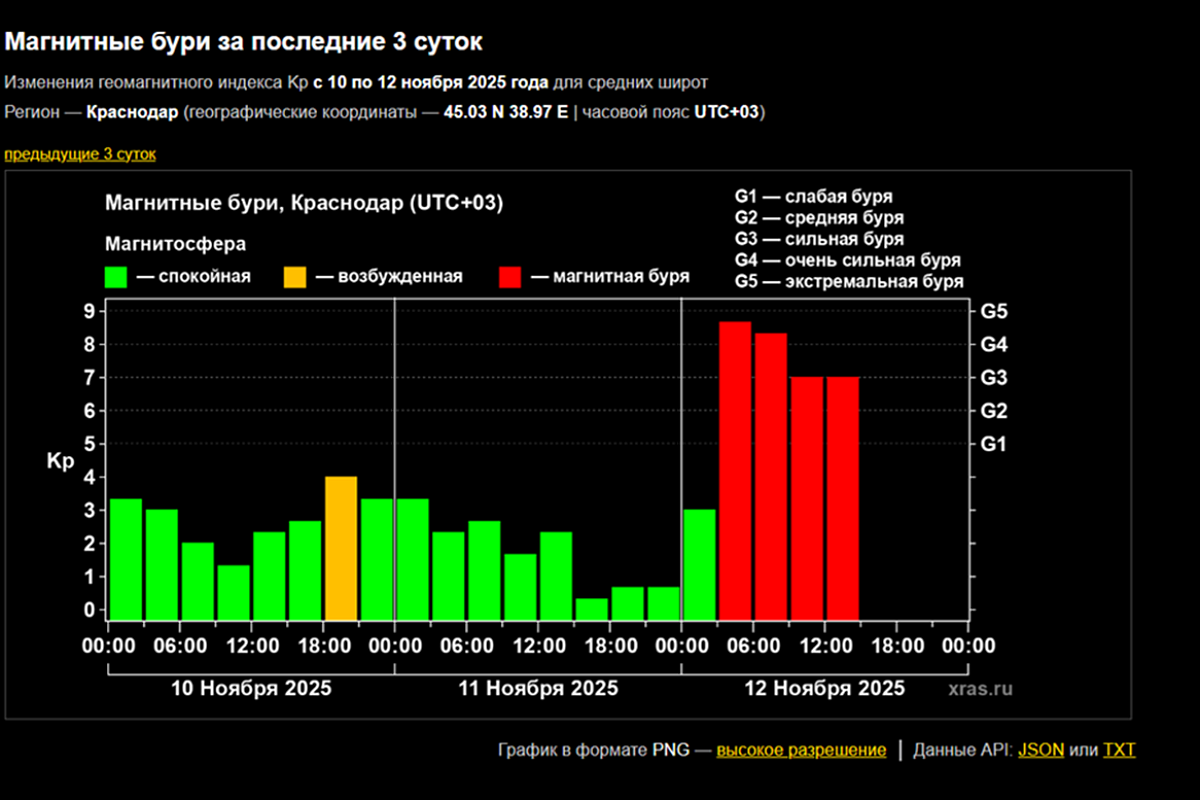Open the "высокое разрешение" PNG link
Screen dimensions: 1200x800
[800, 750]
